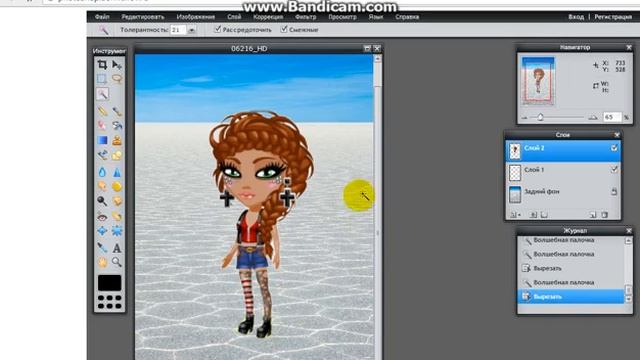Select the Pinch tool
The width and height of the screenshot is (640, 360).
pos(117,231)
